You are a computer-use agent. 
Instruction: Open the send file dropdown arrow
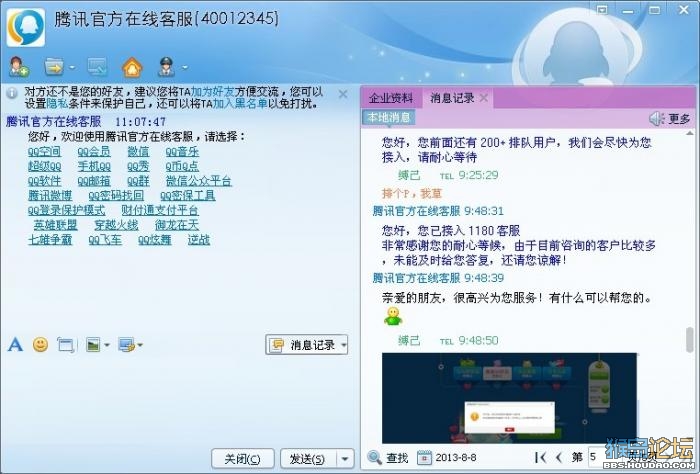coord(71,68)
